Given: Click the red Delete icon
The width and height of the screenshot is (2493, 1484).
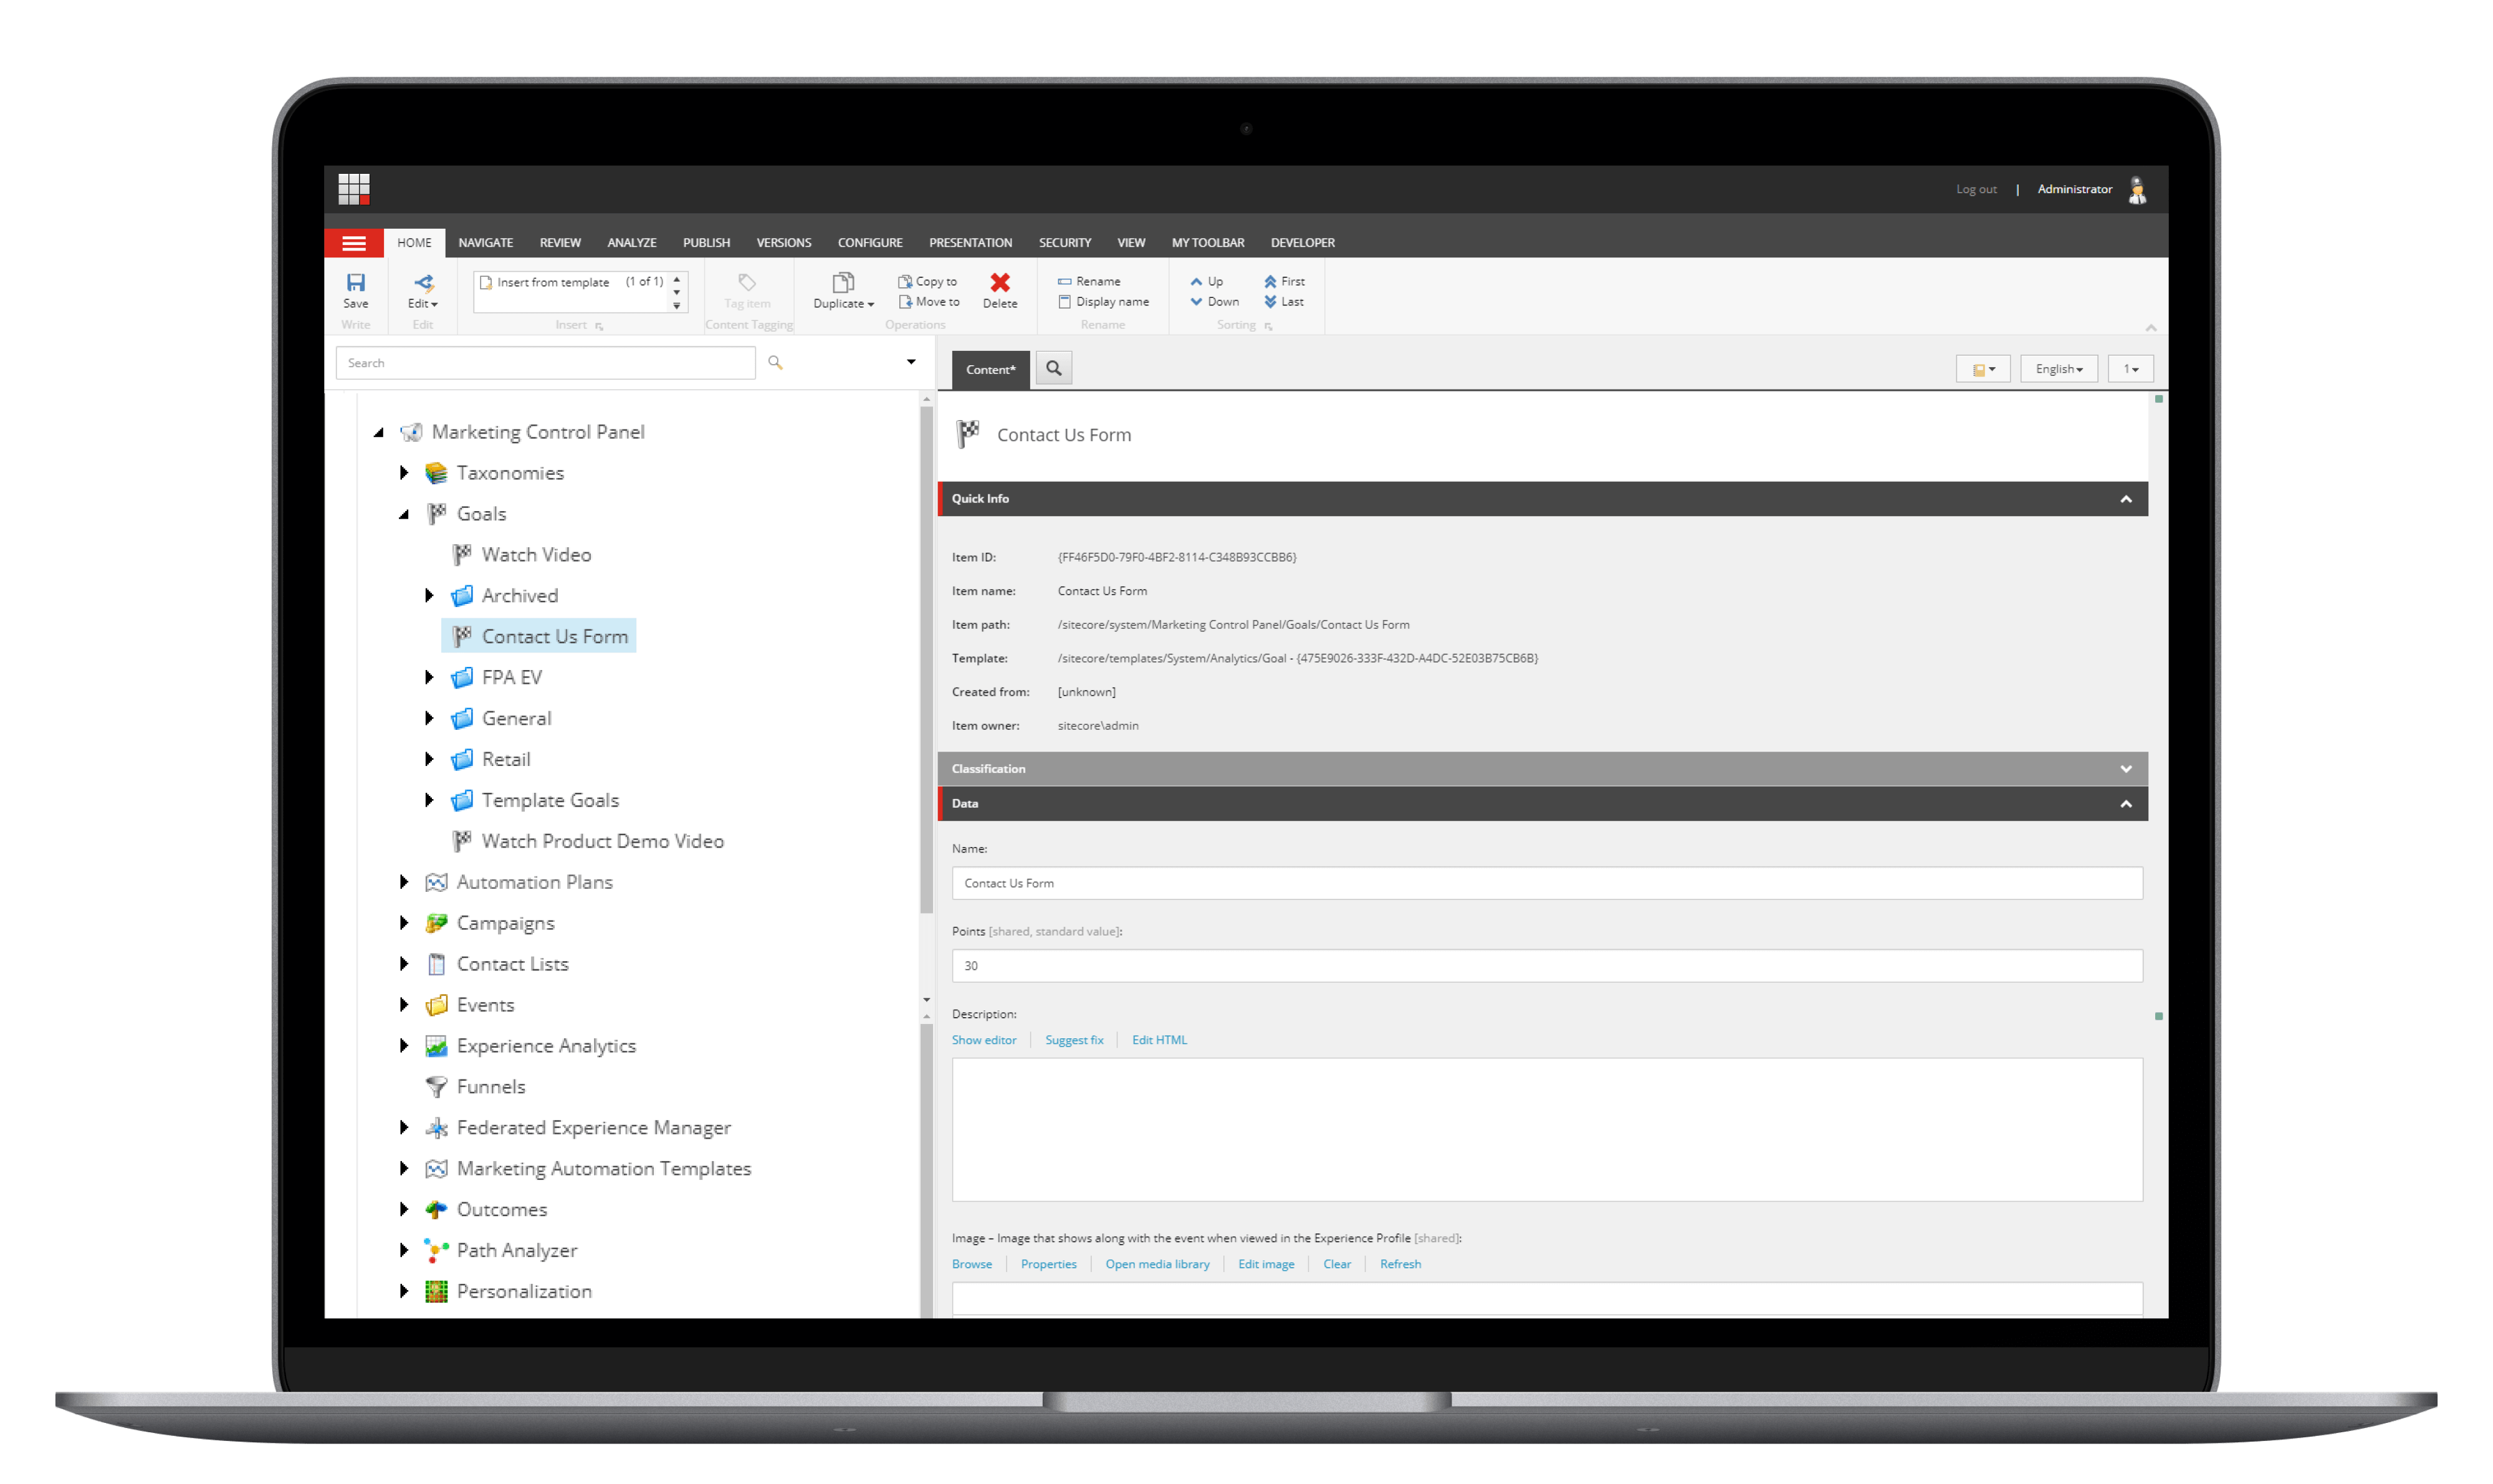Looking at the screenshot, I should (x=999, y=283).
